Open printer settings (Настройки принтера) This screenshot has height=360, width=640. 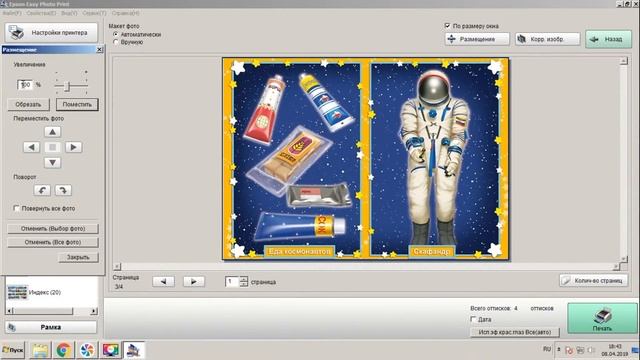pyautogui.click(x=51, y=32)
